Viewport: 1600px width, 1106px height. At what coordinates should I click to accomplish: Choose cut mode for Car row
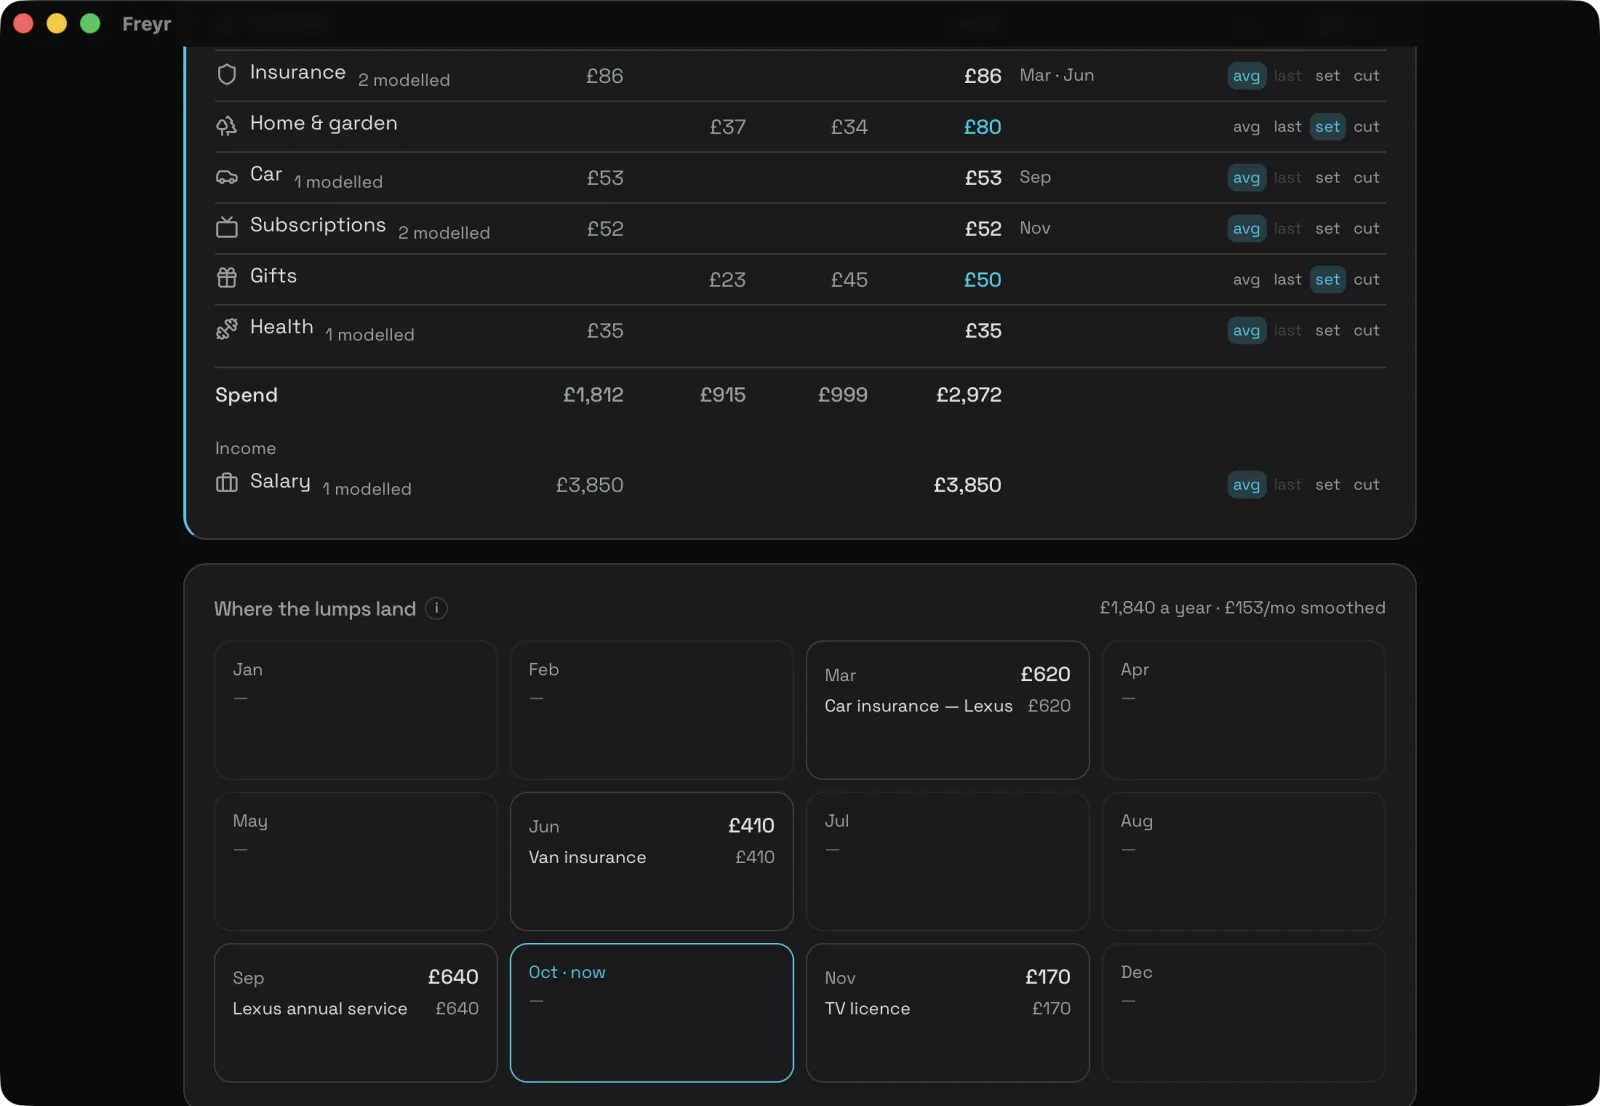click(x=1366, y=178)
